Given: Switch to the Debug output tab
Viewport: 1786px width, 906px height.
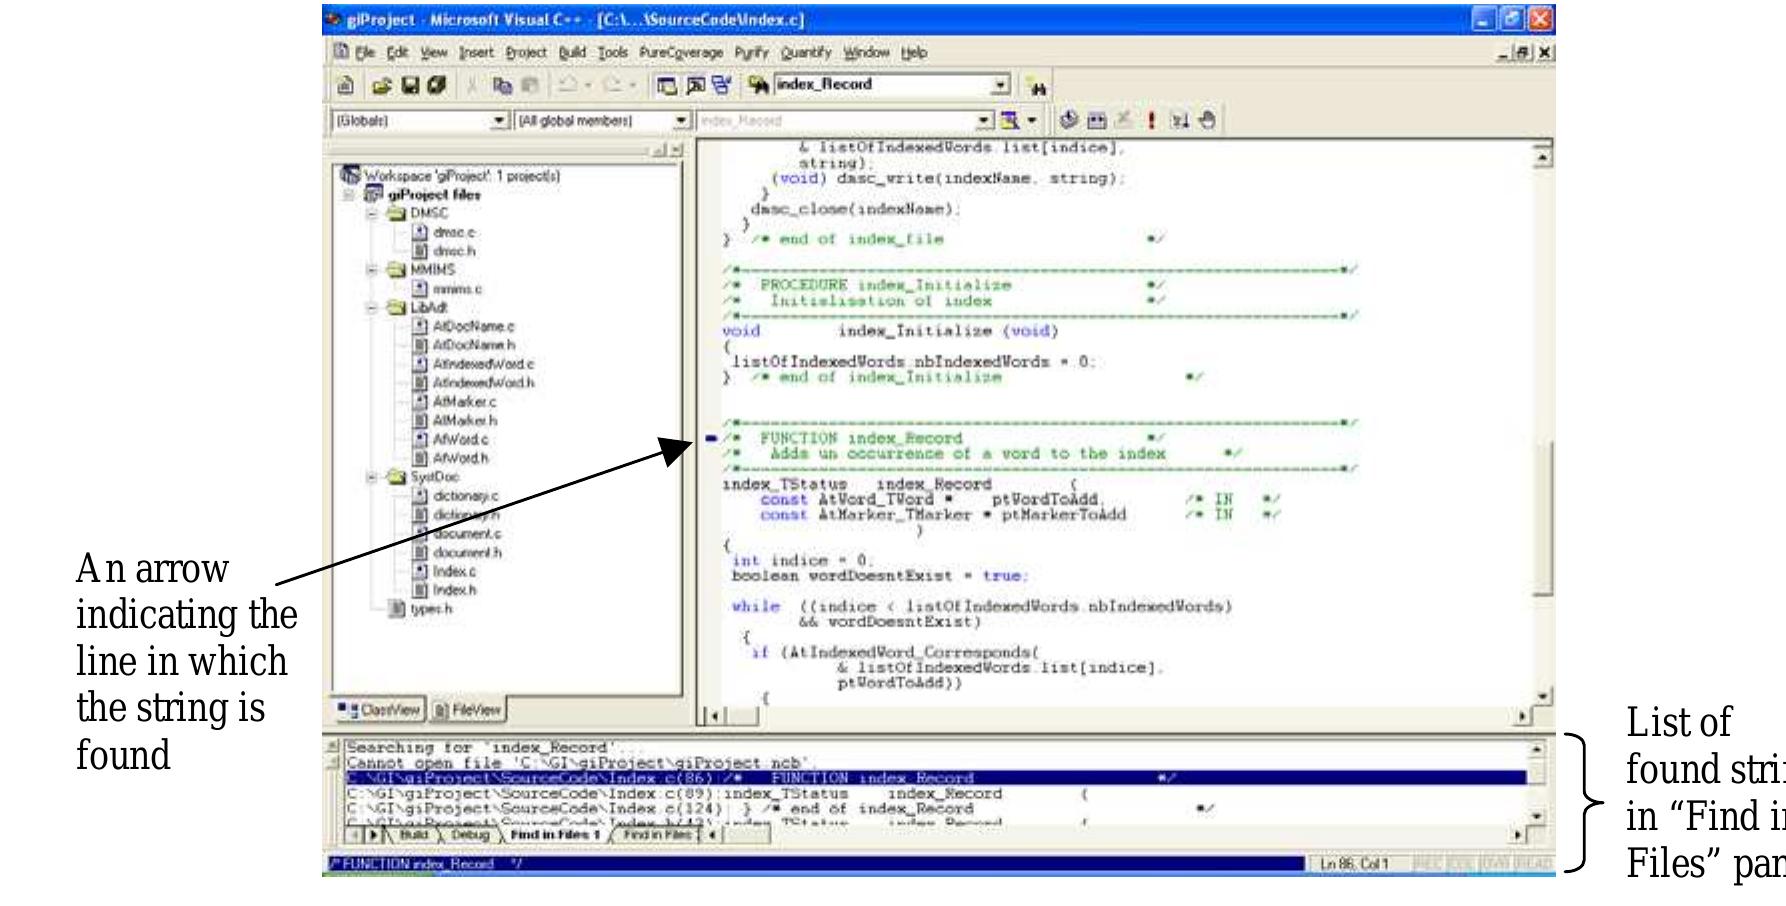Looking at the screenshot, I should [470, 835].
